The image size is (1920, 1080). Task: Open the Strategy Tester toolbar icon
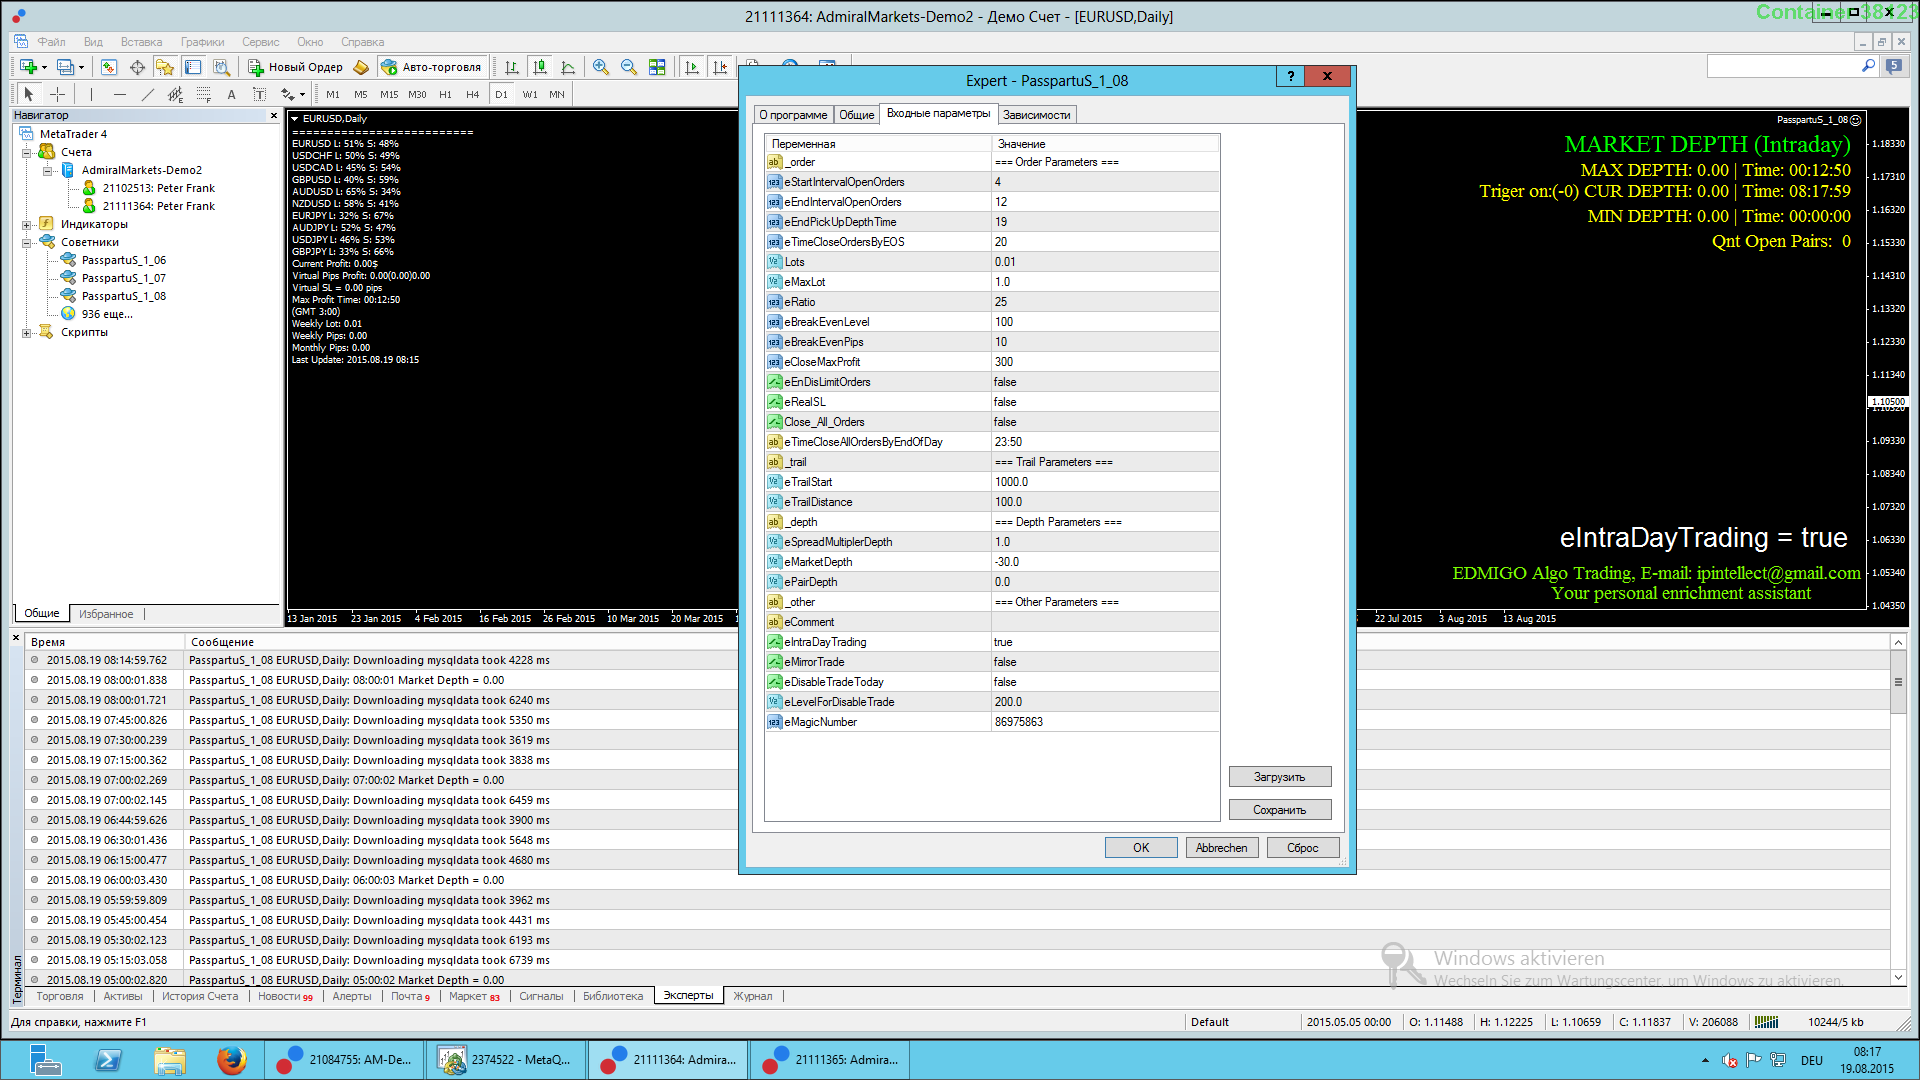221,67
